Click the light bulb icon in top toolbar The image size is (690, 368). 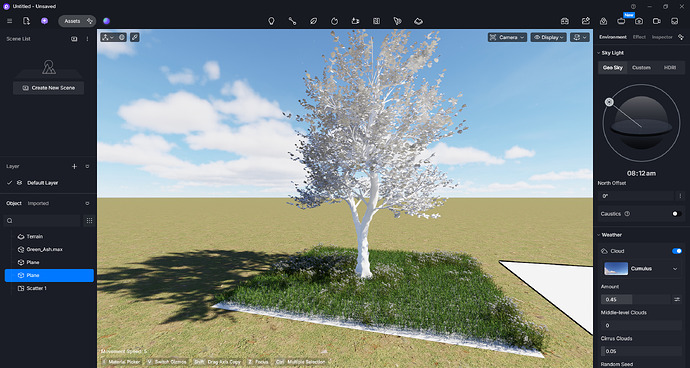coord(271,21)
